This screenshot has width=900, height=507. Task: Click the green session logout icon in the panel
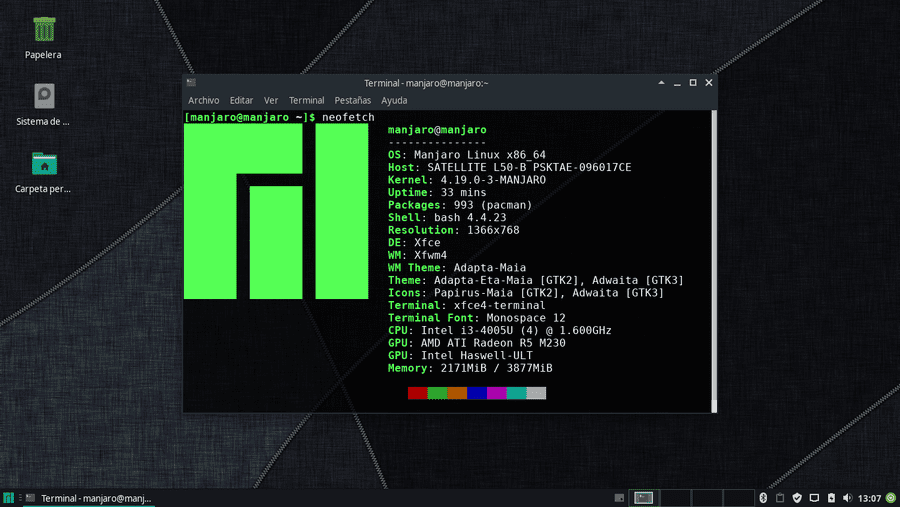pyautogui.click(x=890, y=498)
